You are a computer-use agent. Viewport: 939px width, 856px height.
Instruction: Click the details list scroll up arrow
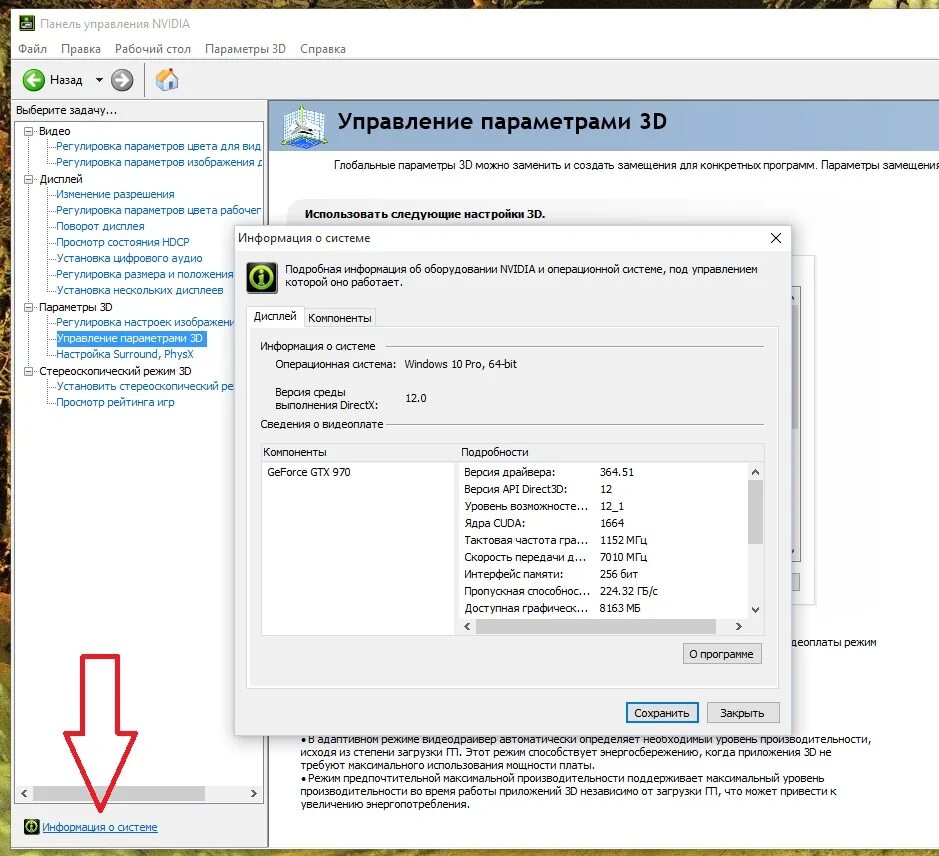[755, 472]
